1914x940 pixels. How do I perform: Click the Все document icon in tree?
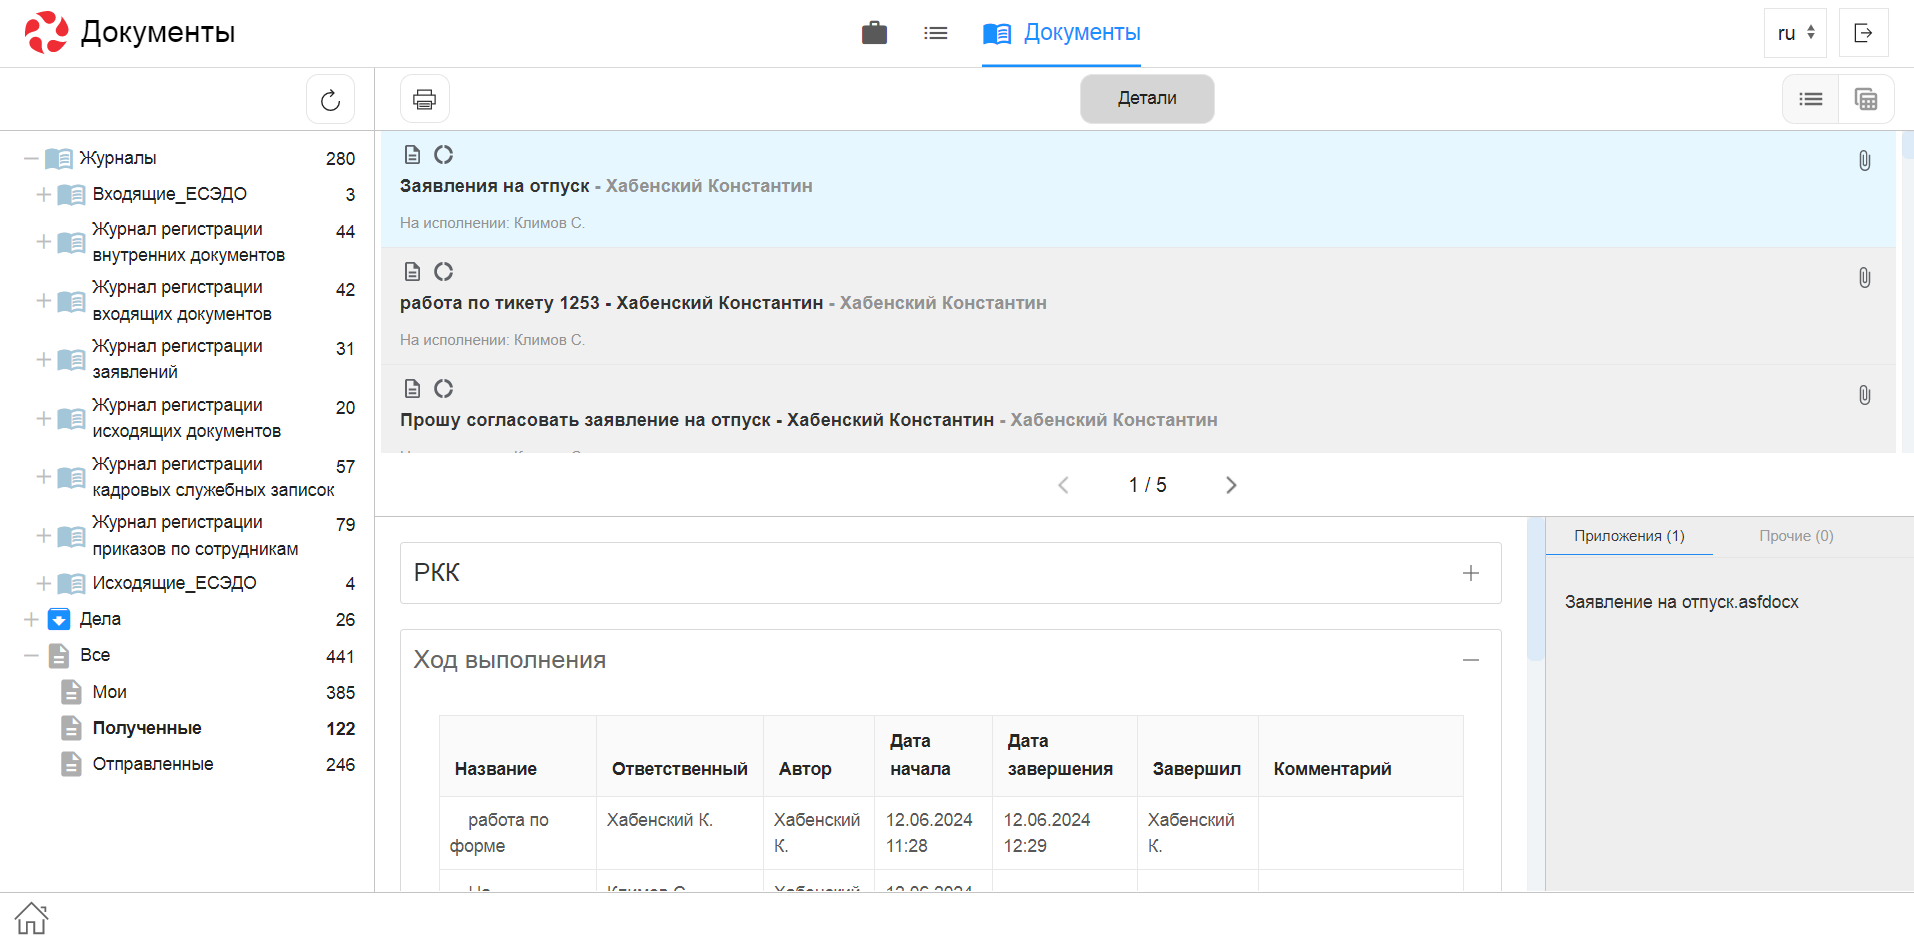59,655
